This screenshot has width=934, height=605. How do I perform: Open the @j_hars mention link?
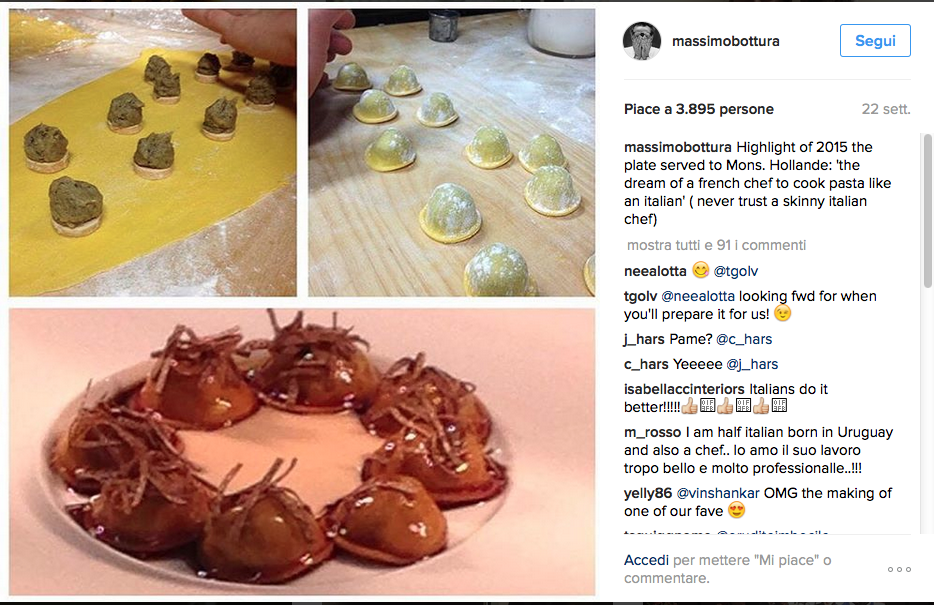[752, 363]
